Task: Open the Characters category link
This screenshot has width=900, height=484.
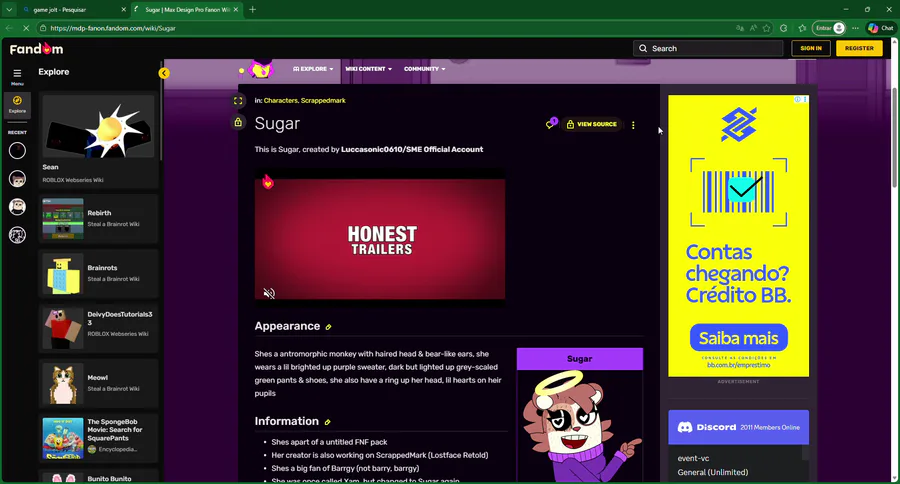Action: click(281, 100)
